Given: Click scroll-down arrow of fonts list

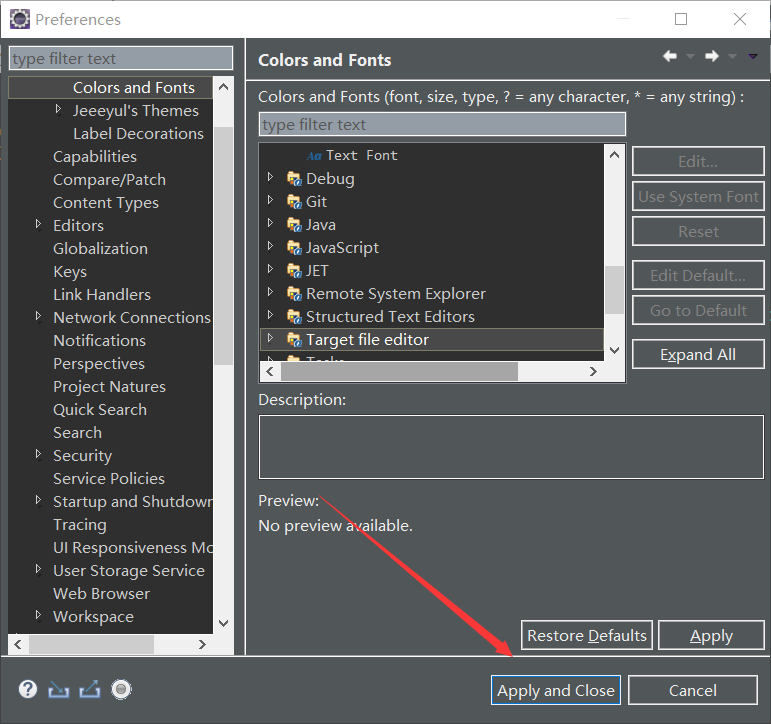Looking at the screenshot, I should click(614, 350).
